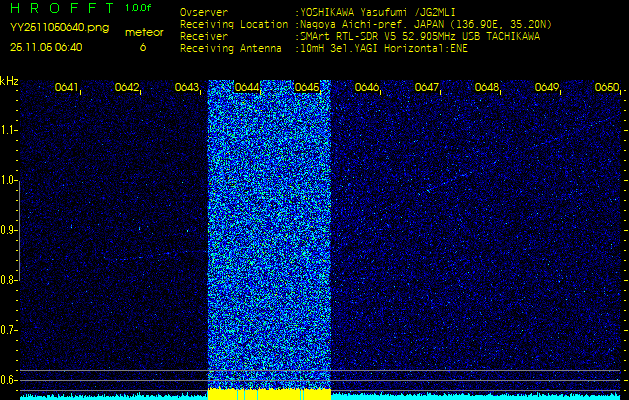Click the 0.7 kHz axis label
The width and height of the screenshot is (629, 400).
click(8, 330)
